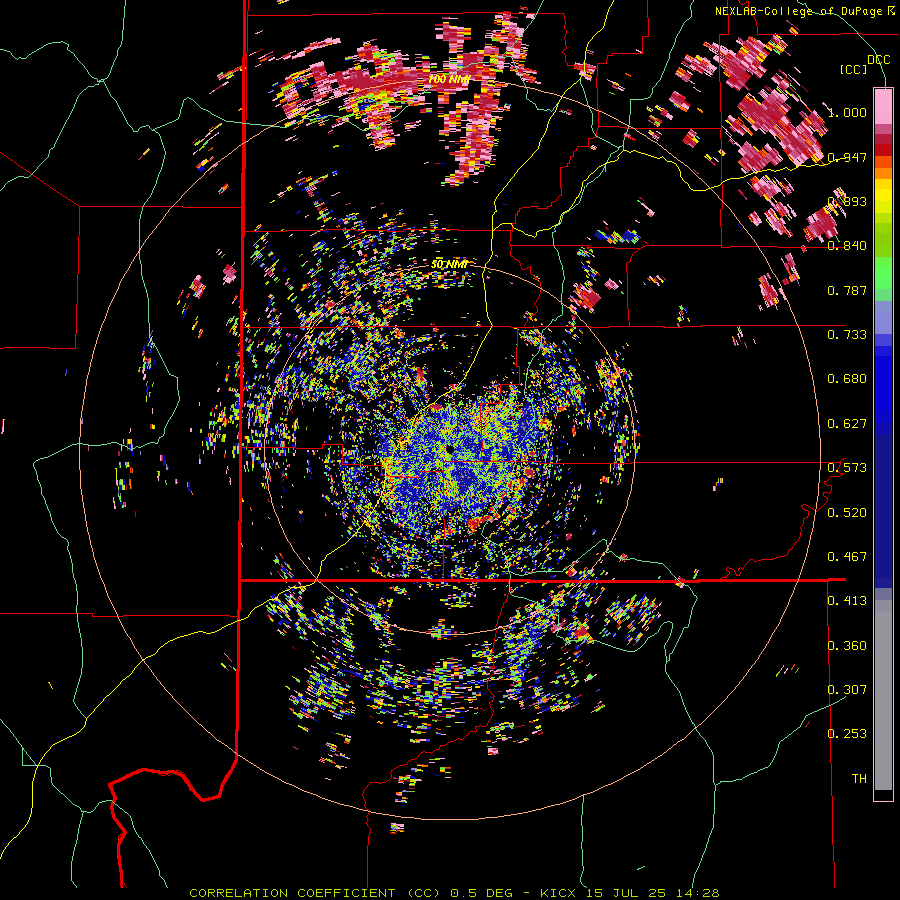Pick the gray segment of the color bar

(x=883, y=695)
